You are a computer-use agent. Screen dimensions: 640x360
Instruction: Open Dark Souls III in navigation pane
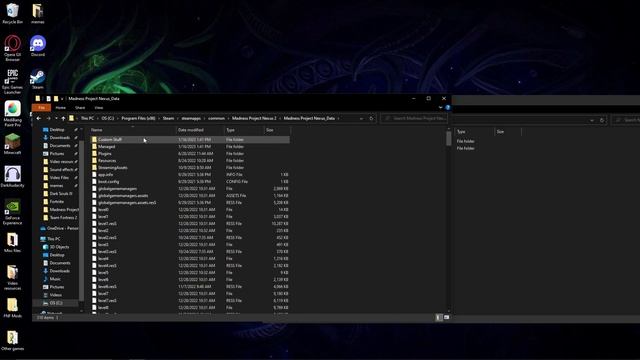click(58, 193)
